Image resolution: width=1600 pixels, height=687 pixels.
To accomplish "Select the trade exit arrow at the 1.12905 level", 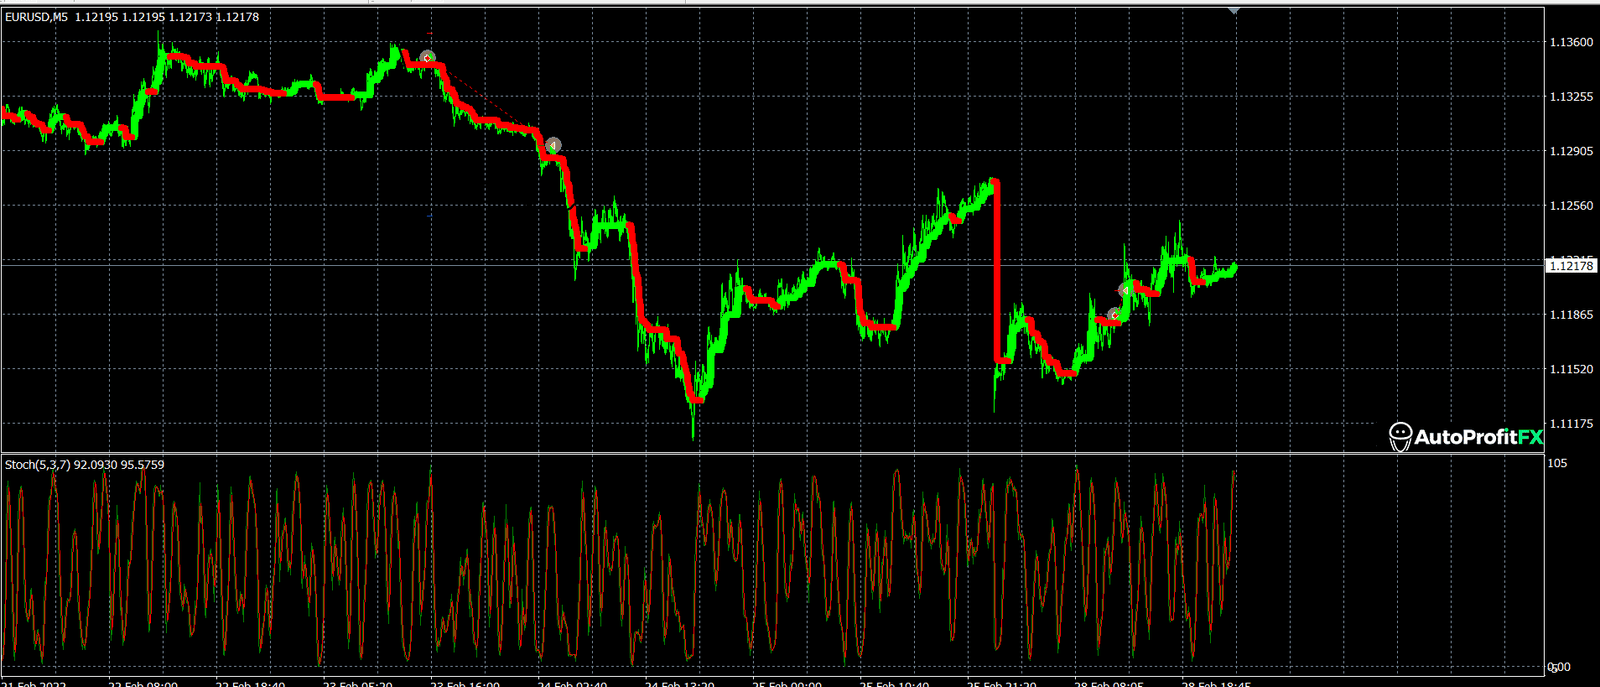I will (553, 145).
